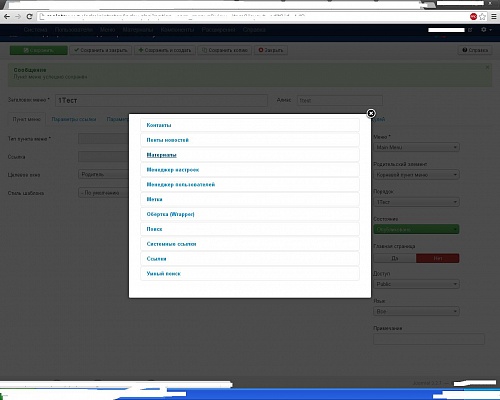
Task: Select Обертка (Wrapper) item type
Action: [x=250, y=214]
